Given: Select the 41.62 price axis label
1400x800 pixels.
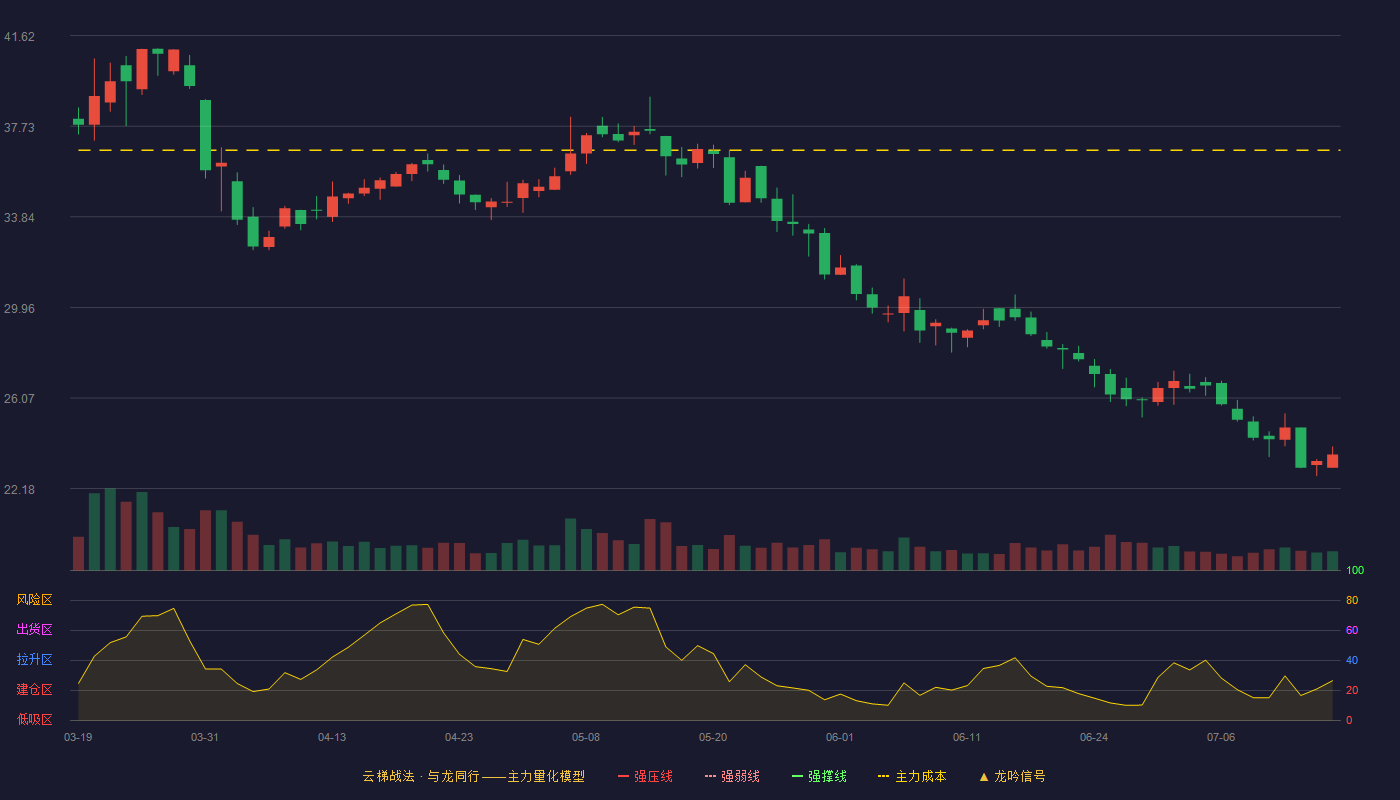Looking at the screenshot, I should pos(19,37).
